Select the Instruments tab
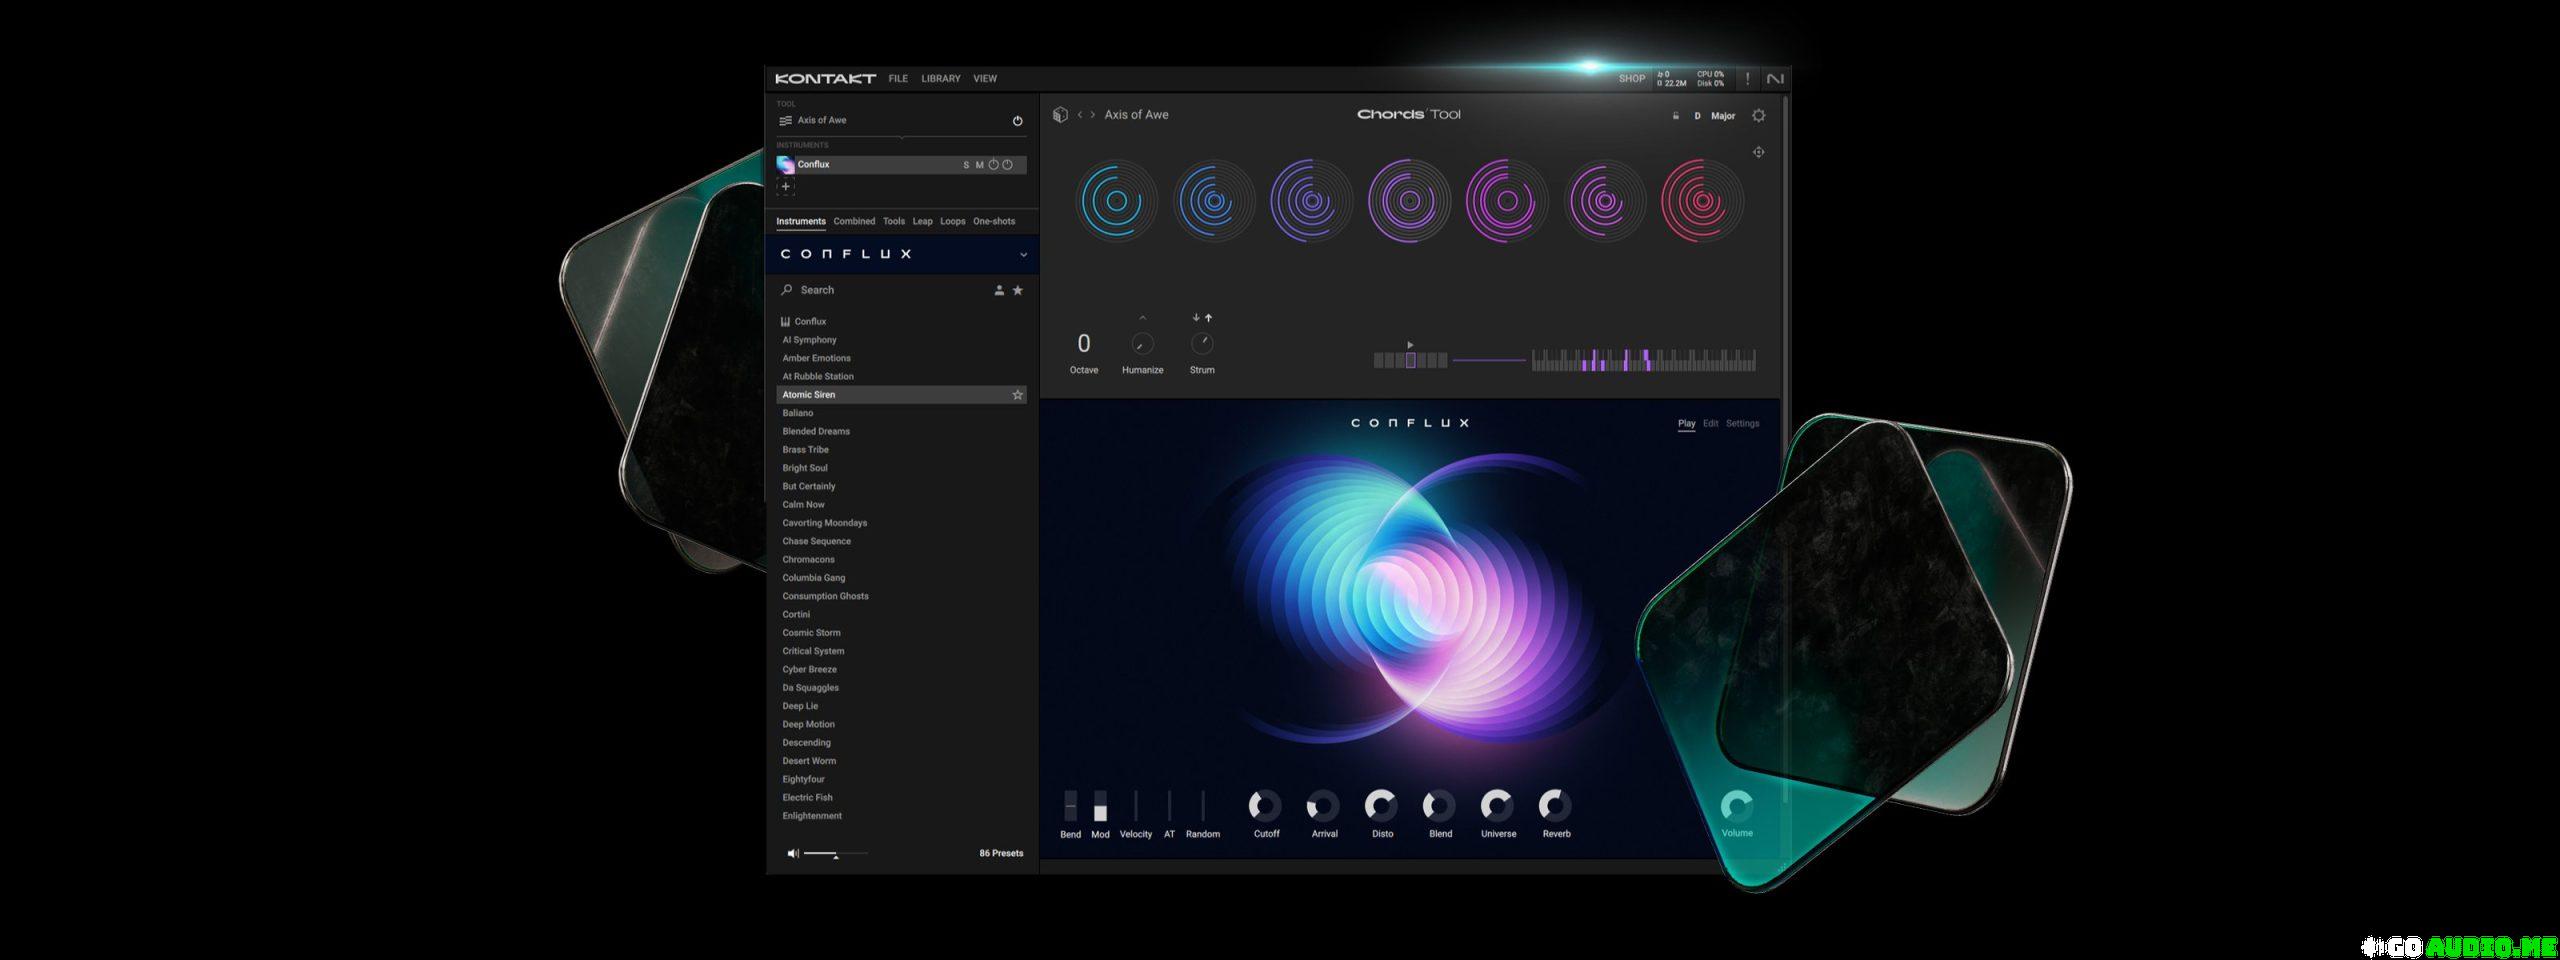 point(801,221)
